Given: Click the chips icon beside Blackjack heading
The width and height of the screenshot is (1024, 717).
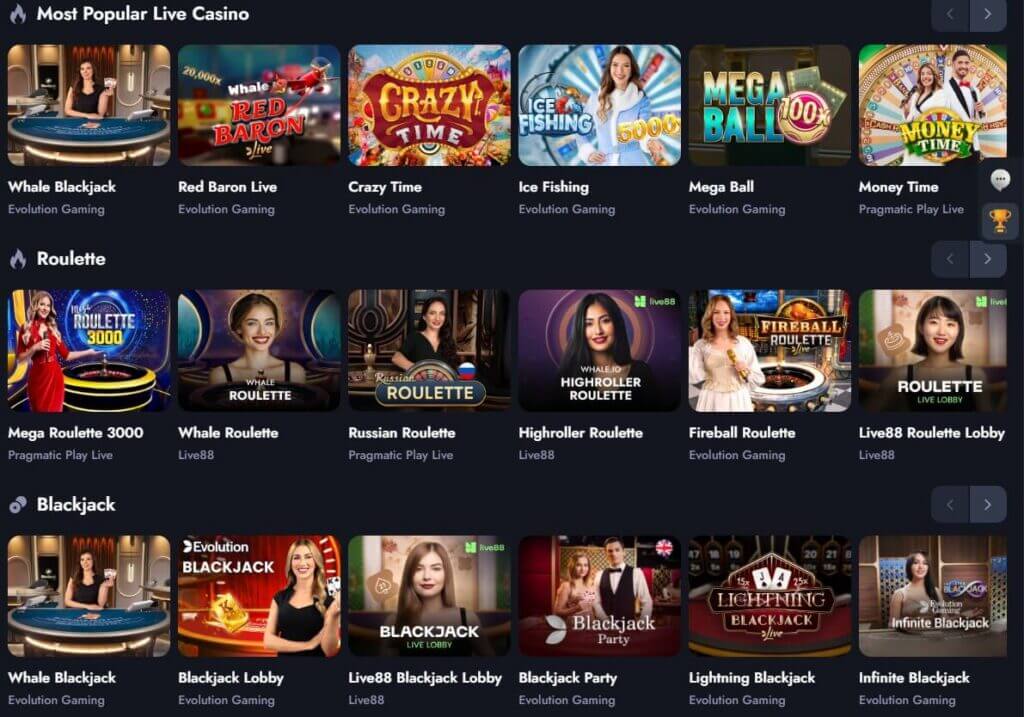Looking at the screenshot, I should coord(18,504).
